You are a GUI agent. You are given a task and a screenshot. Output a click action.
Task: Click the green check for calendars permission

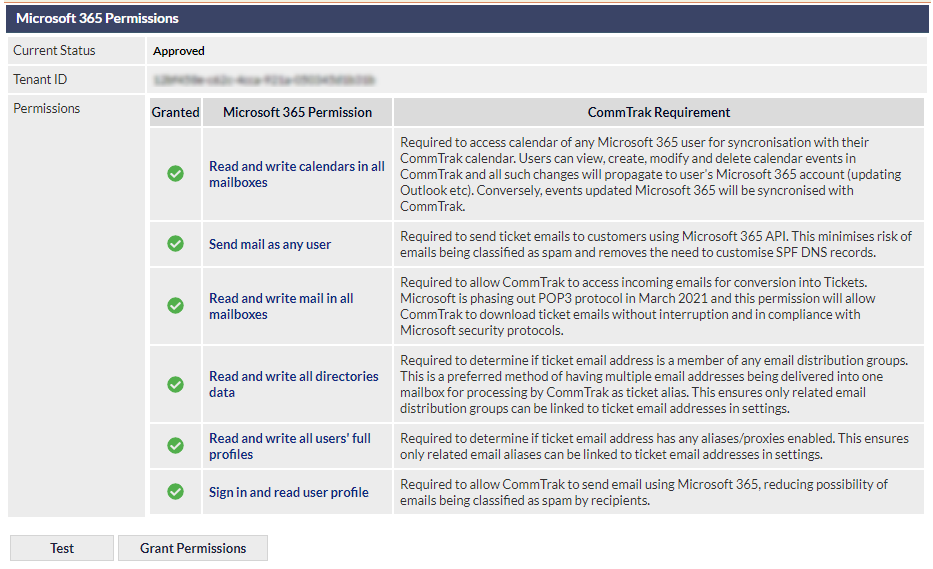point(176,174)
